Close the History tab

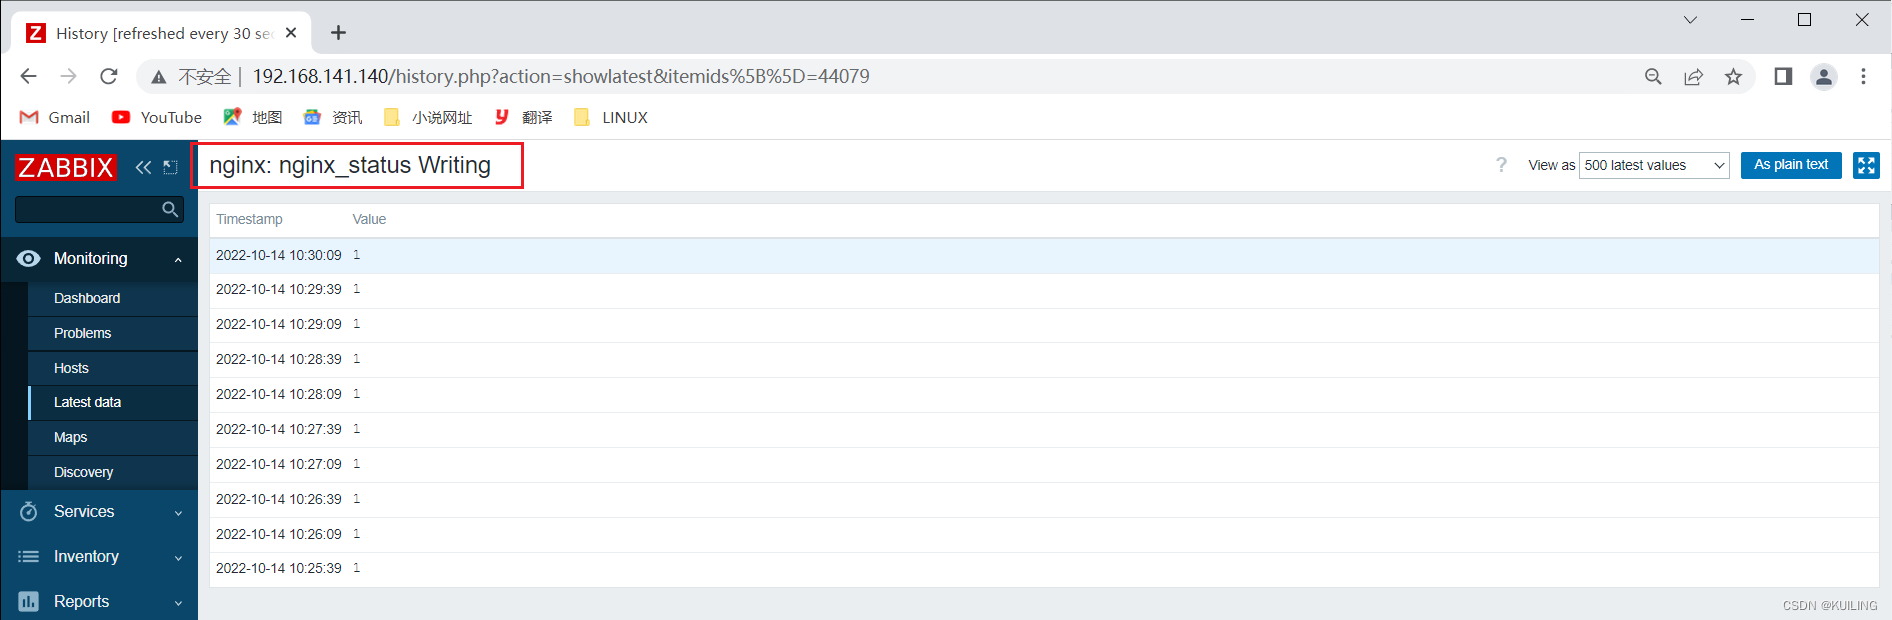tap(291, 33)
